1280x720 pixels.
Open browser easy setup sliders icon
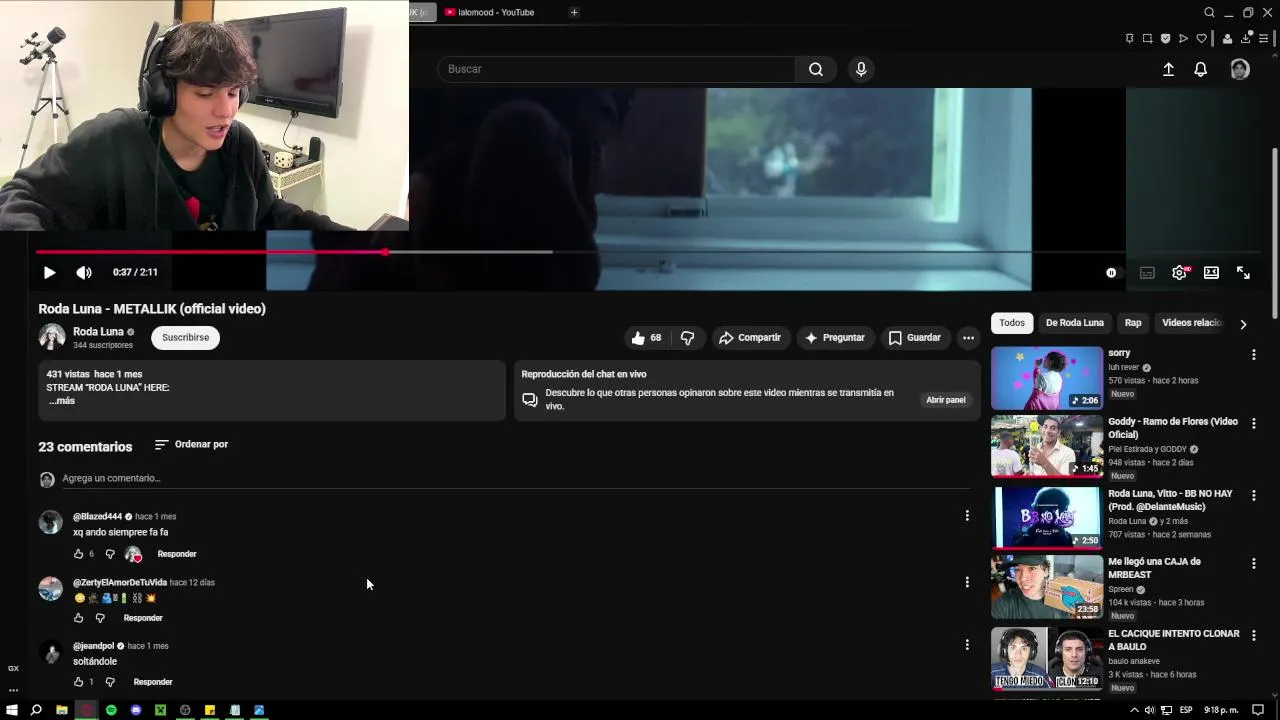[x=1264, y=39]
